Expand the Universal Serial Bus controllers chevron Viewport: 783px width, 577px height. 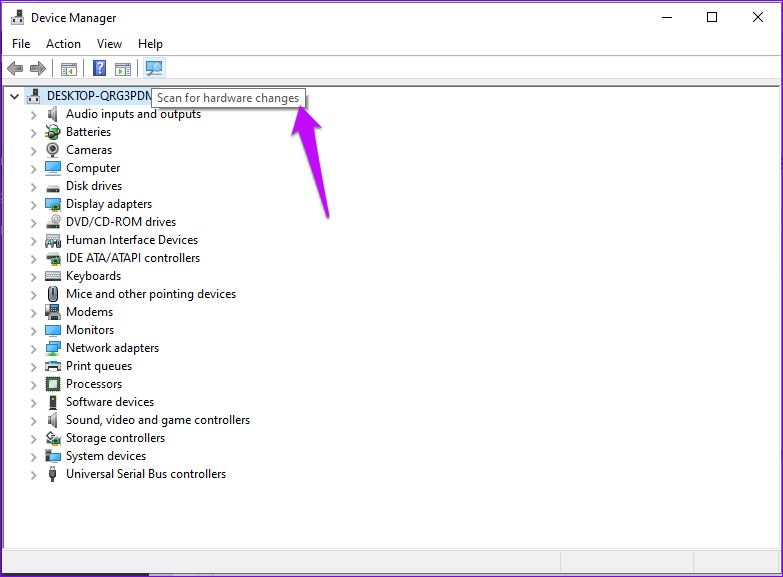(x=33, y=475)
